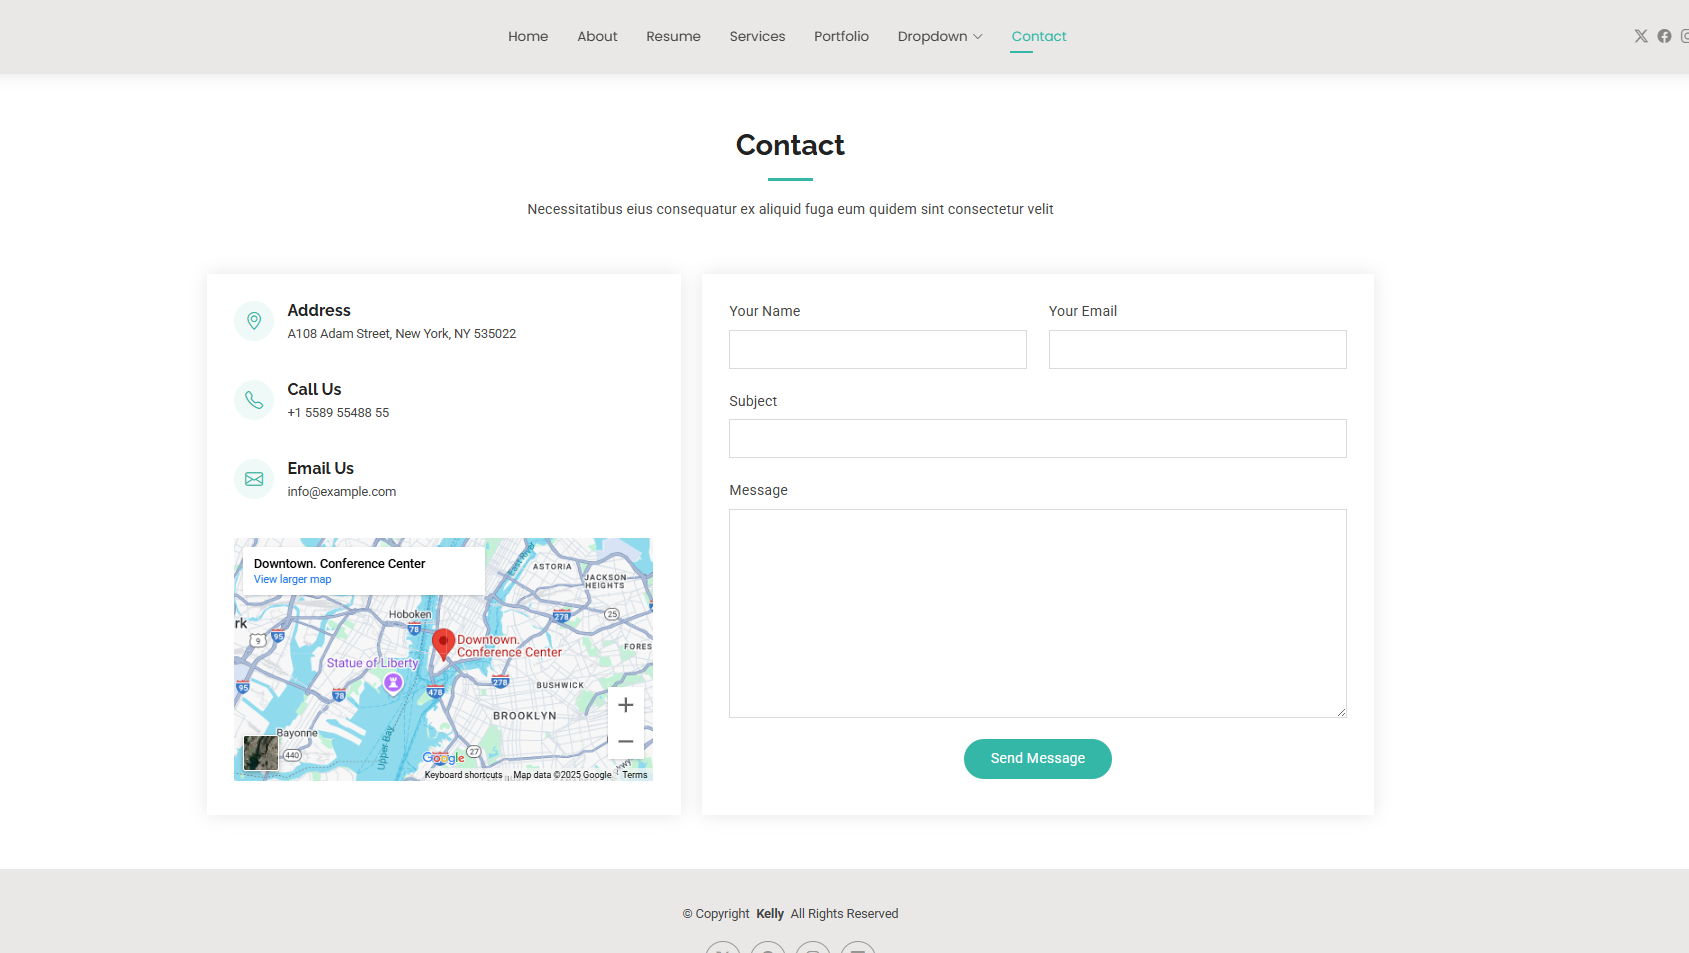Switch map to satellite view thumbnail
Viewport: 1689px width, 953px height.
pos(261,753)
